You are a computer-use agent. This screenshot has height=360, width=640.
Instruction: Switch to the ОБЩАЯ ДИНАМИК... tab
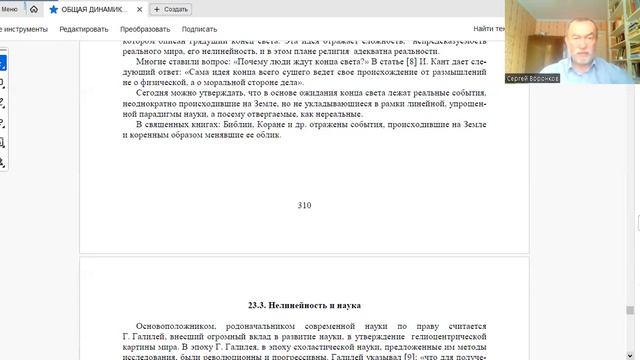(95, 9)
